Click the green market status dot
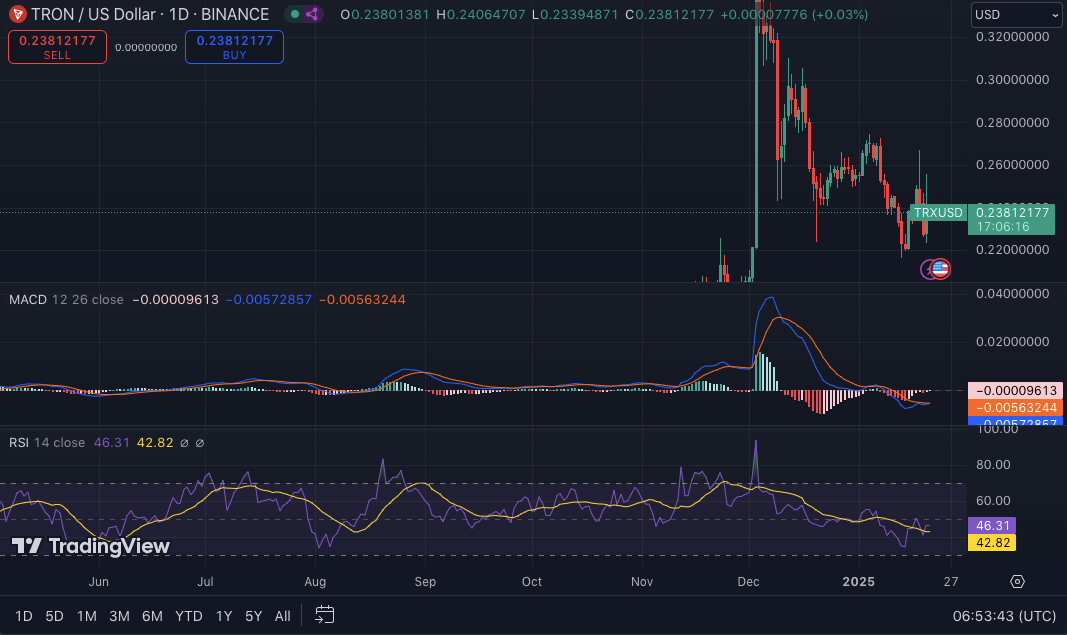The width and height of the screenshot is (1067, 635). pyautogui.click(x=295, y=14)
